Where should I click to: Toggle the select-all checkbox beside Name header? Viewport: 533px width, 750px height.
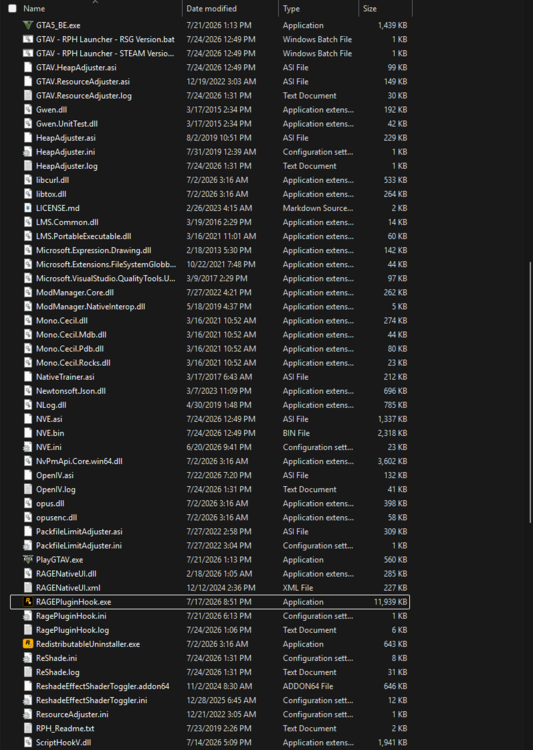[12, 9]
